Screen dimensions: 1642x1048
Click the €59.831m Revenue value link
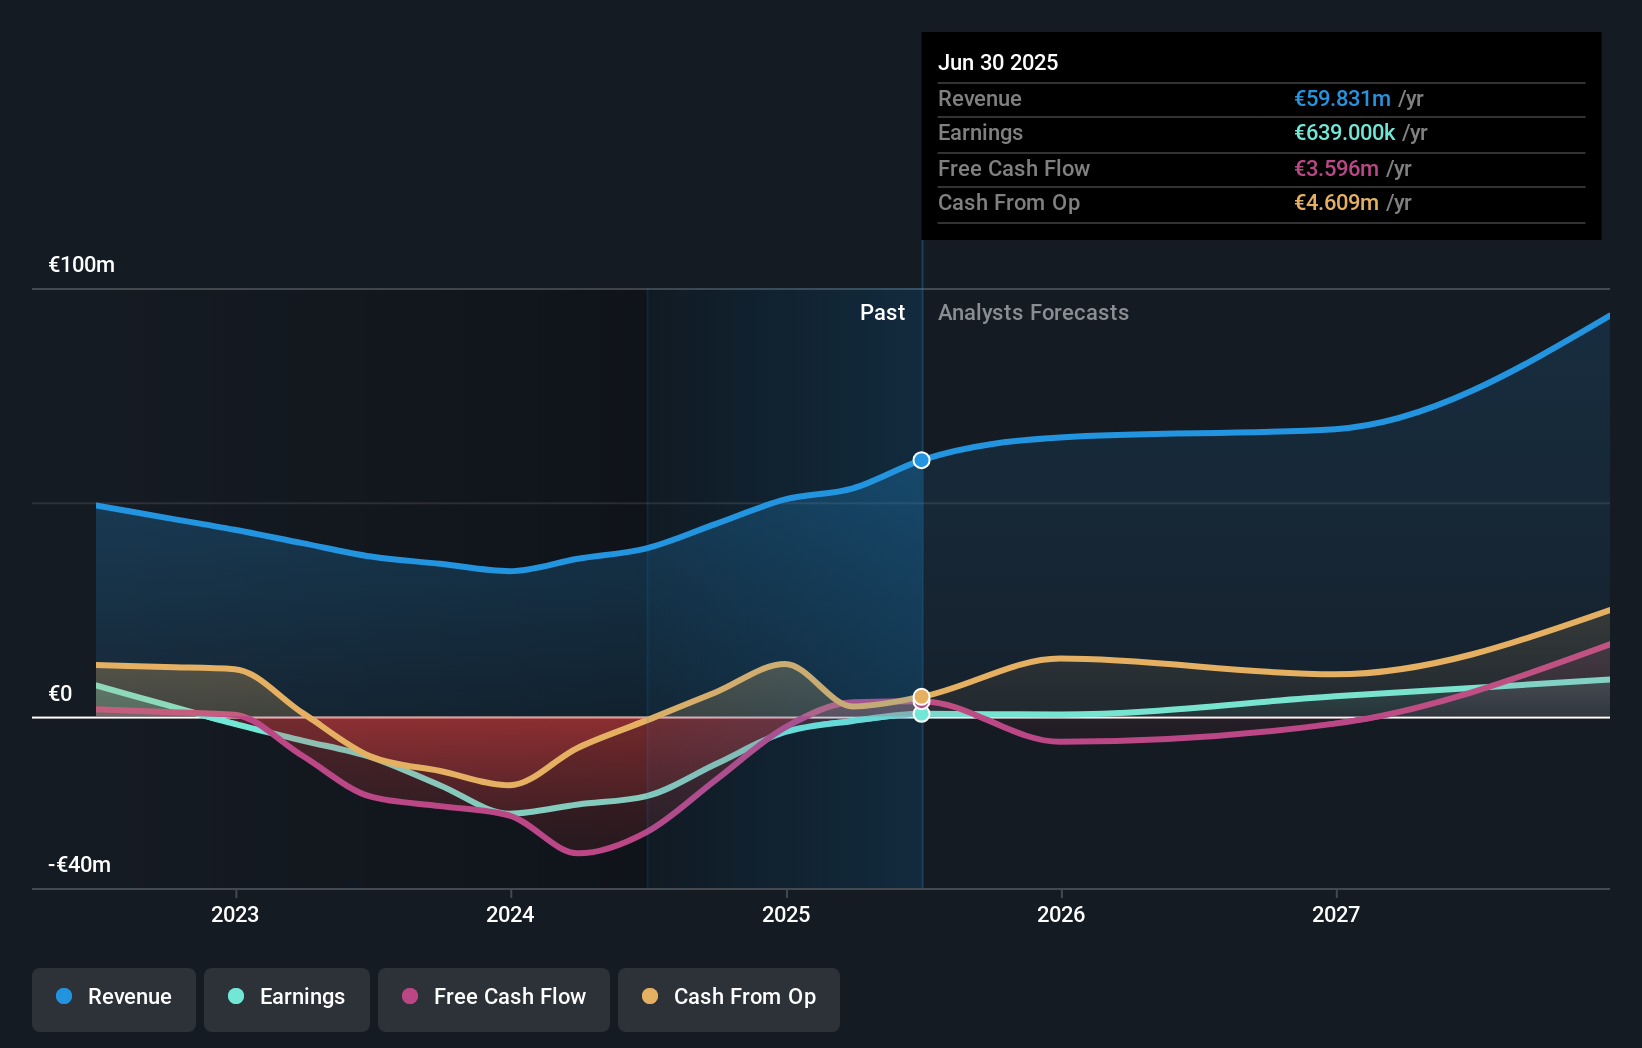(1343, 99)
